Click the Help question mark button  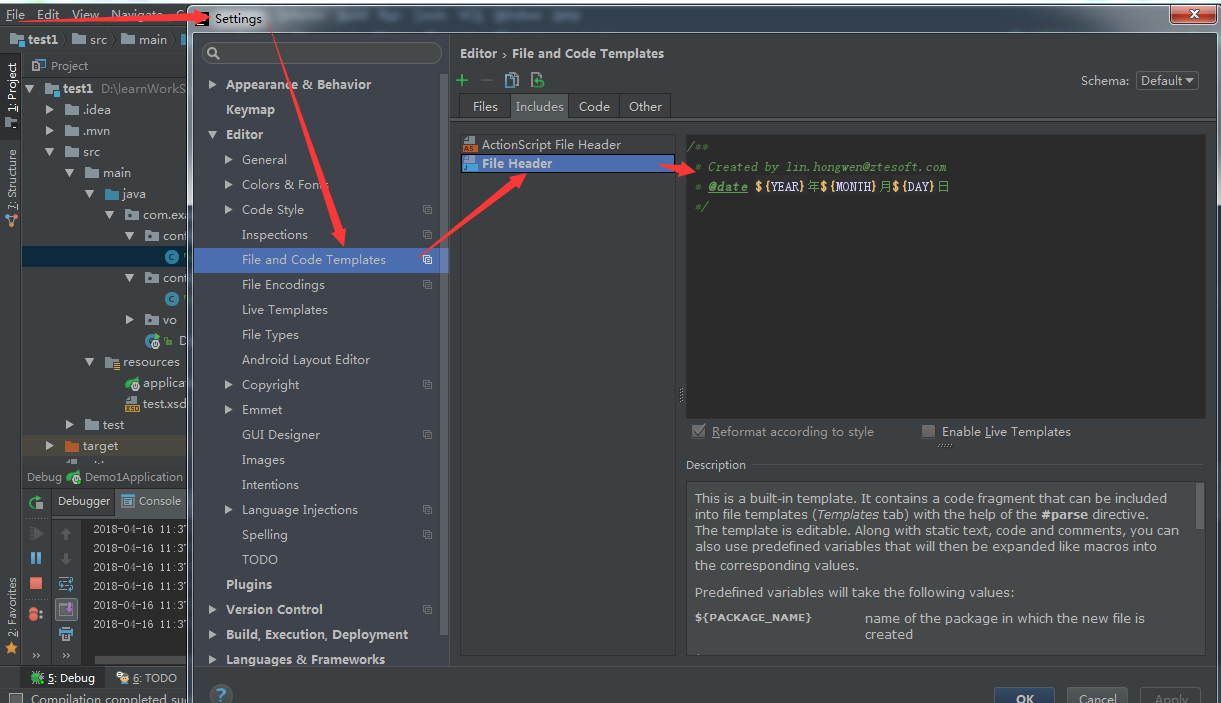222,693
